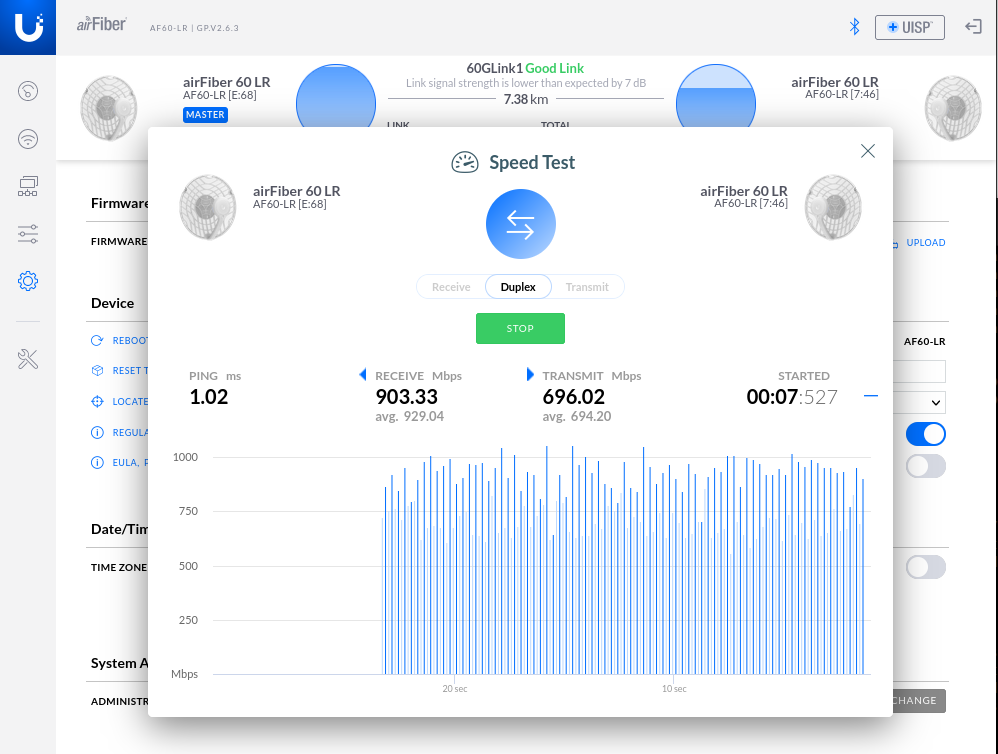
Task: Select the Transmit test mode
Action: coord(587,287)
